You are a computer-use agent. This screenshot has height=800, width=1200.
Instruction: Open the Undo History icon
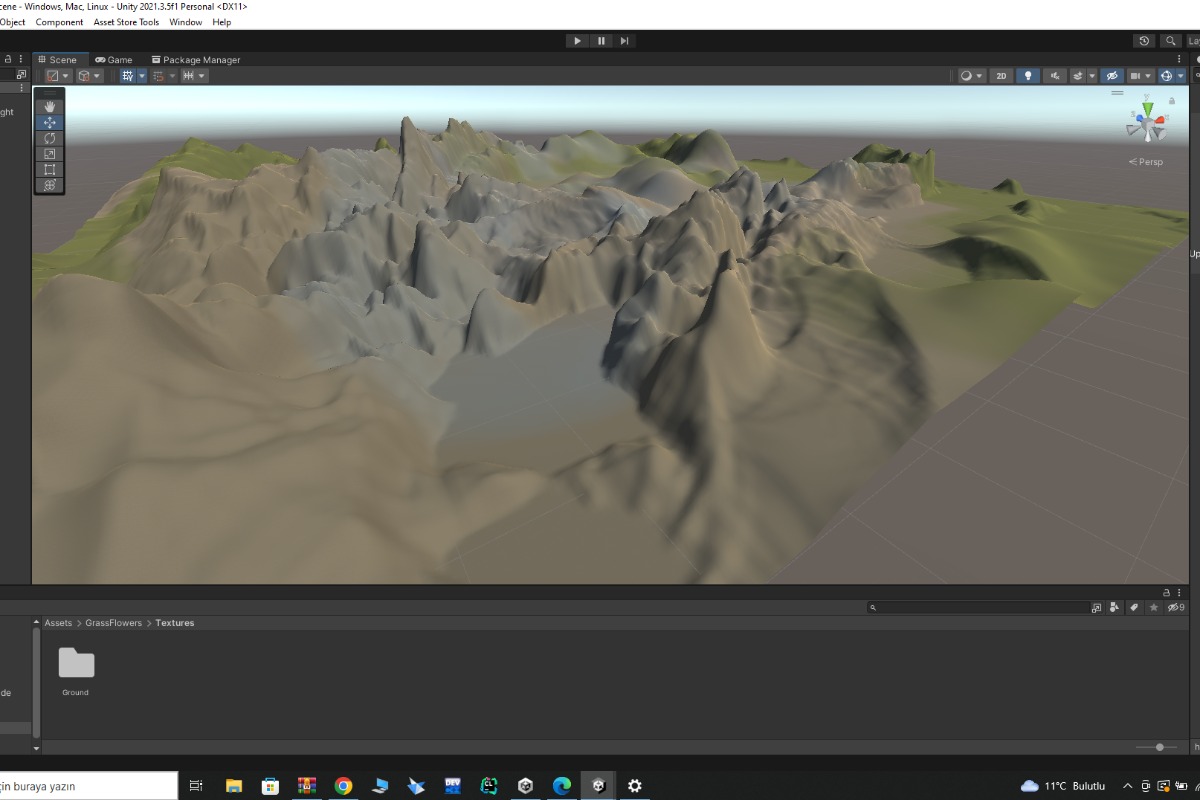coord(1144,41)
